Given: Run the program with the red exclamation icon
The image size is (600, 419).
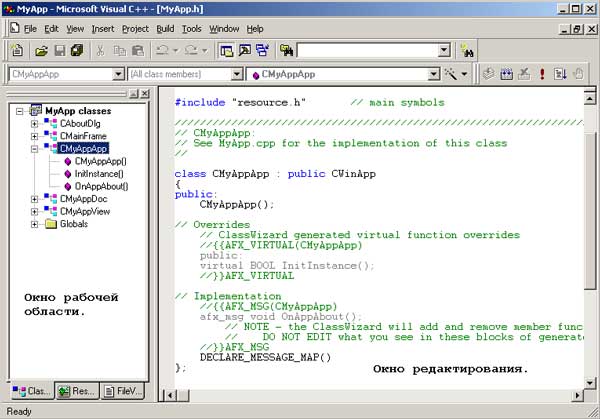Looking at the screenshot, I should pyautogui.click(x=542, y=74).
